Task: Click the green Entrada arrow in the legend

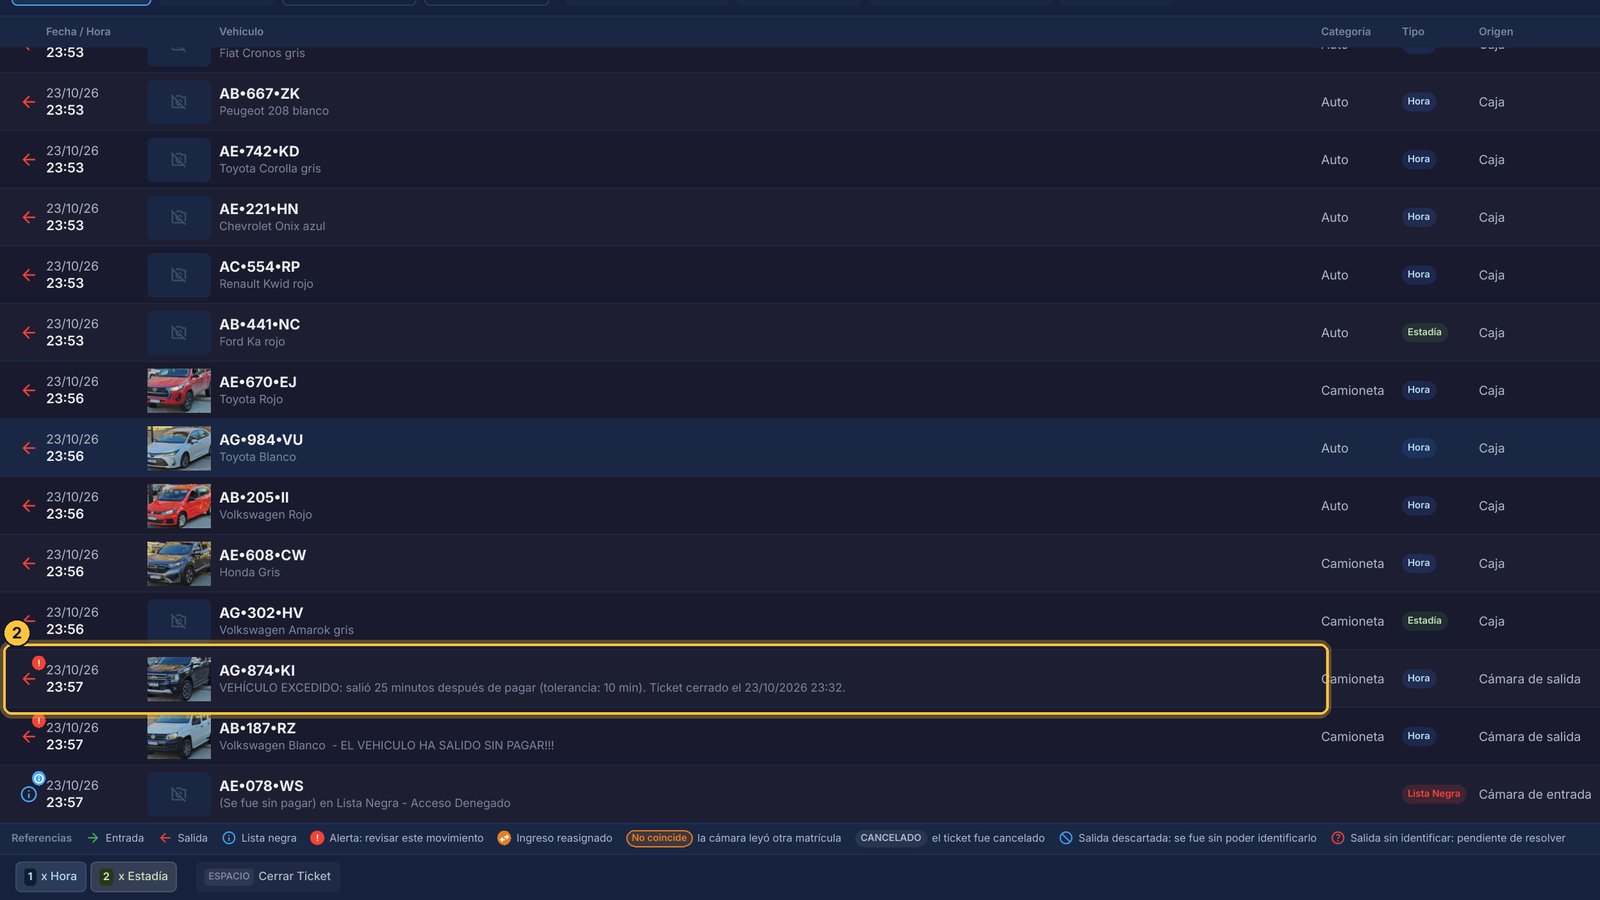Action: (93, 838)
